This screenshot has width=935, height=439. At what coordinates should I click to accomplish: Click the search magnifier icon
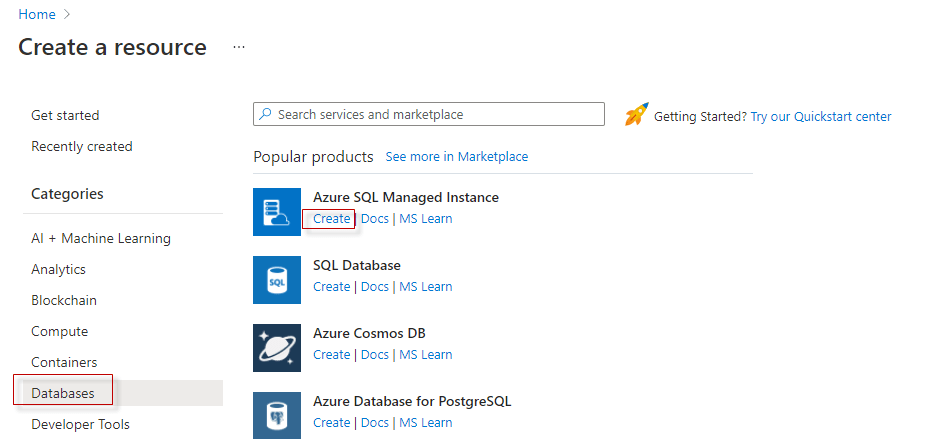pyautogui.click(x=265, y=115)
